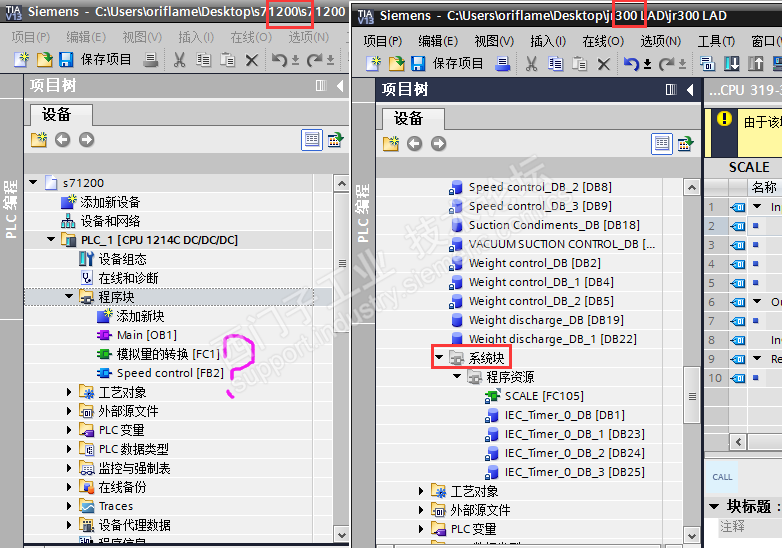The width and height of the screenshot is (782, 548).
Task: Click Copy icon in left window toolbar
Action: pos(203,60)
